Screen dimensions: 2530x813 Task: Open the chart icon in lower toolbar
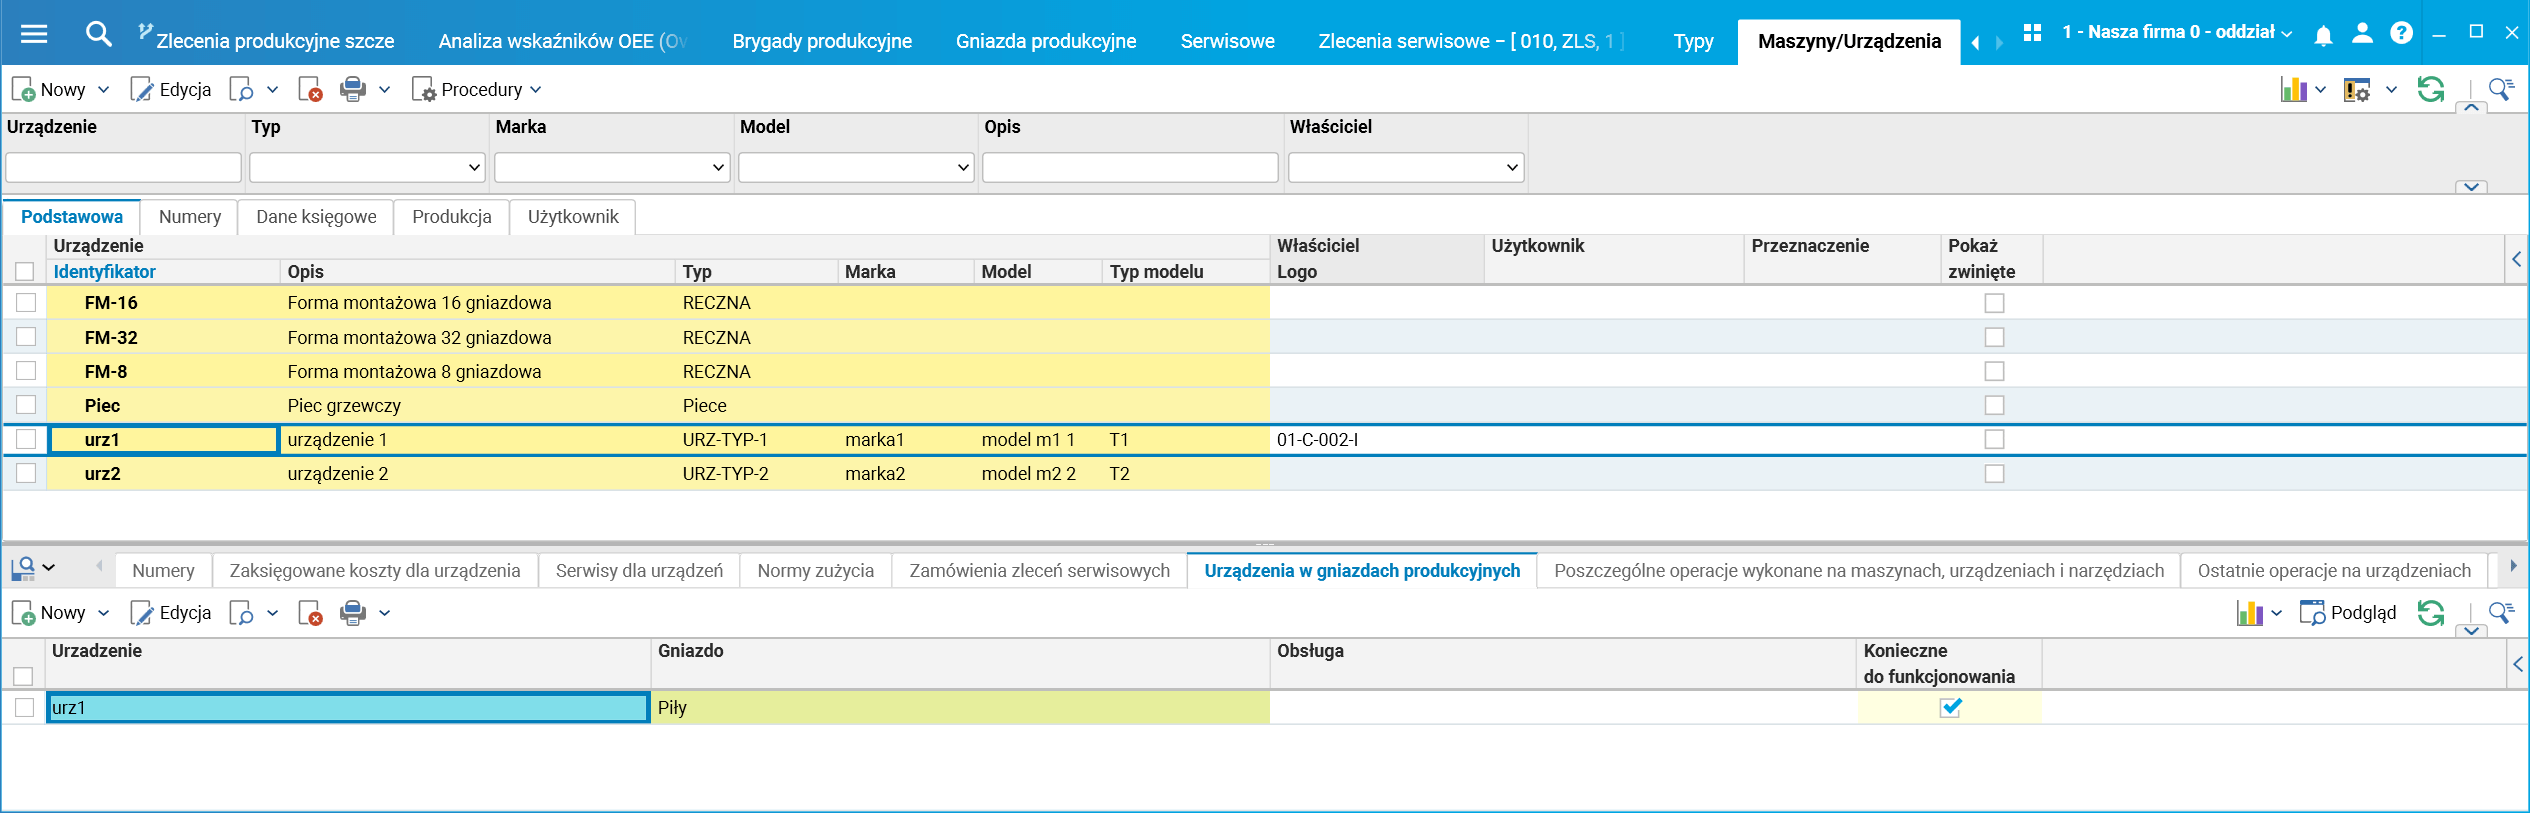[2250, 613]
